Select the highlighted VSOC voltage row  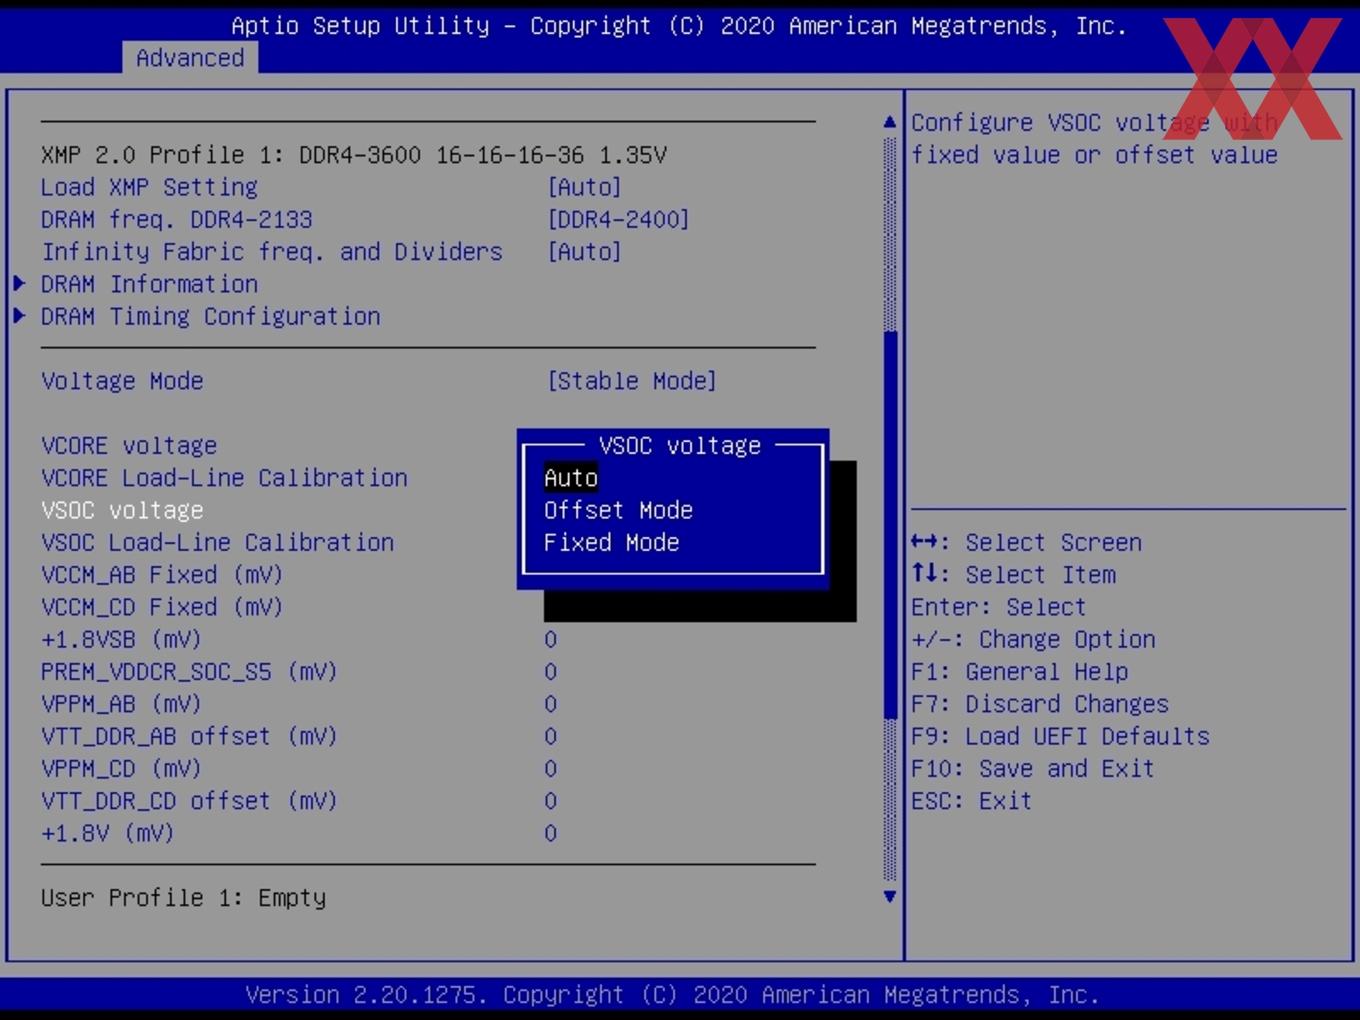(122, 510)
